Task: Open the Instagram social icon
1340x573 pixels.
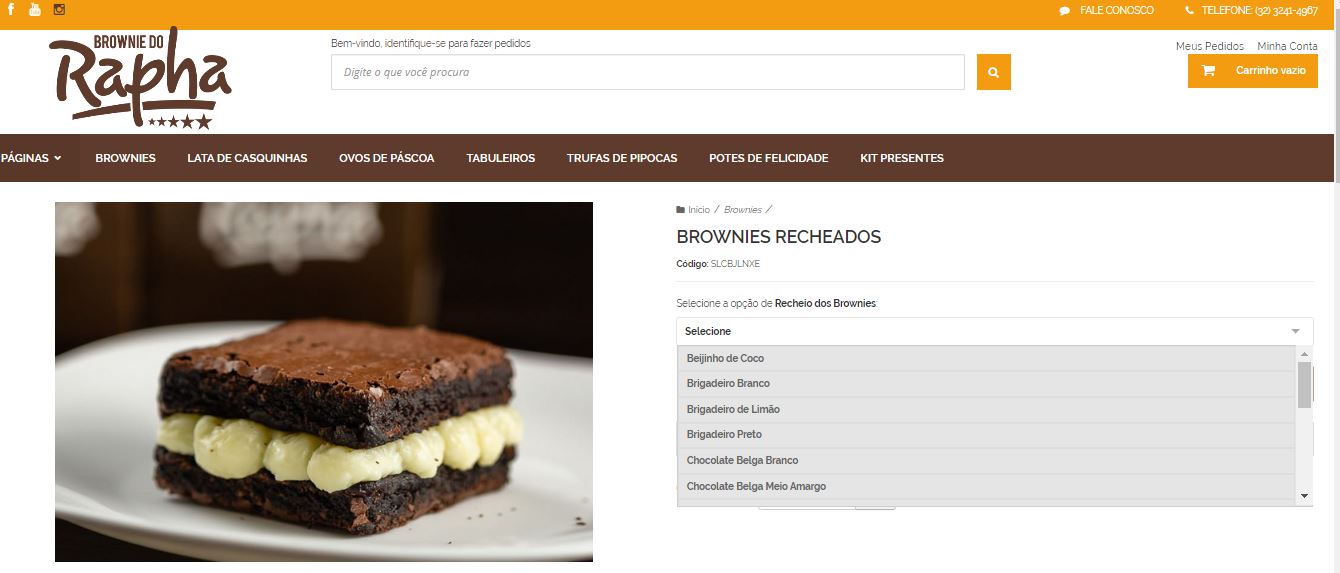Action: coord(59,10)
